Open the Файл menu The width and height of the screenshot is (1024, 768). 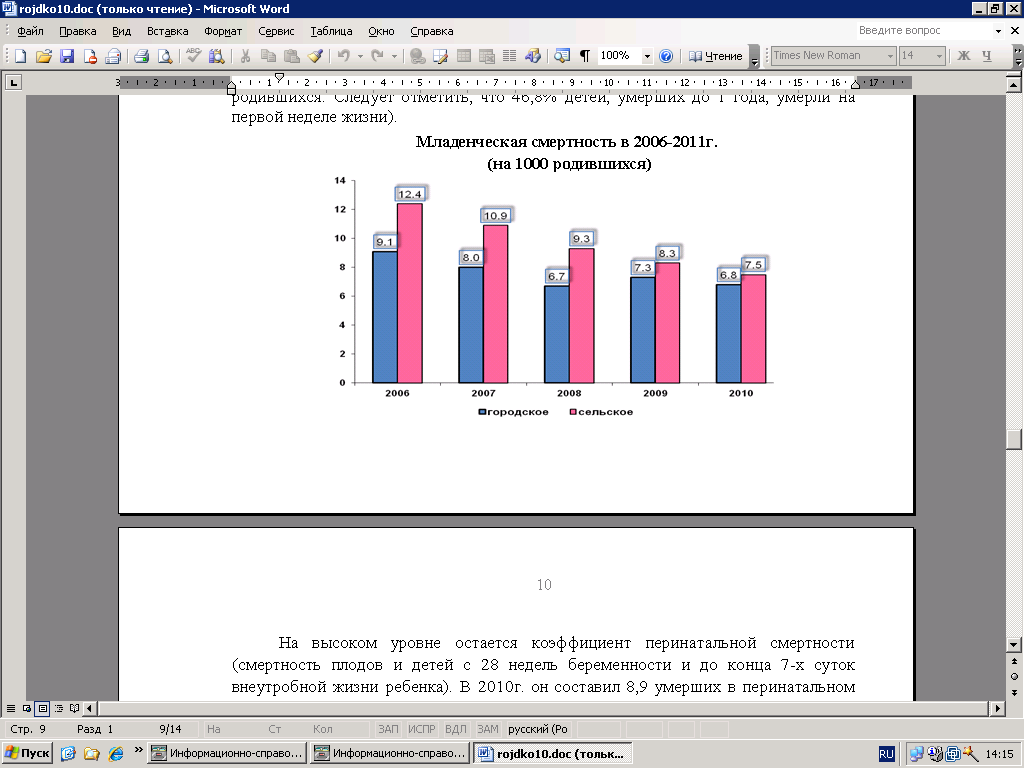click(30, 31)
